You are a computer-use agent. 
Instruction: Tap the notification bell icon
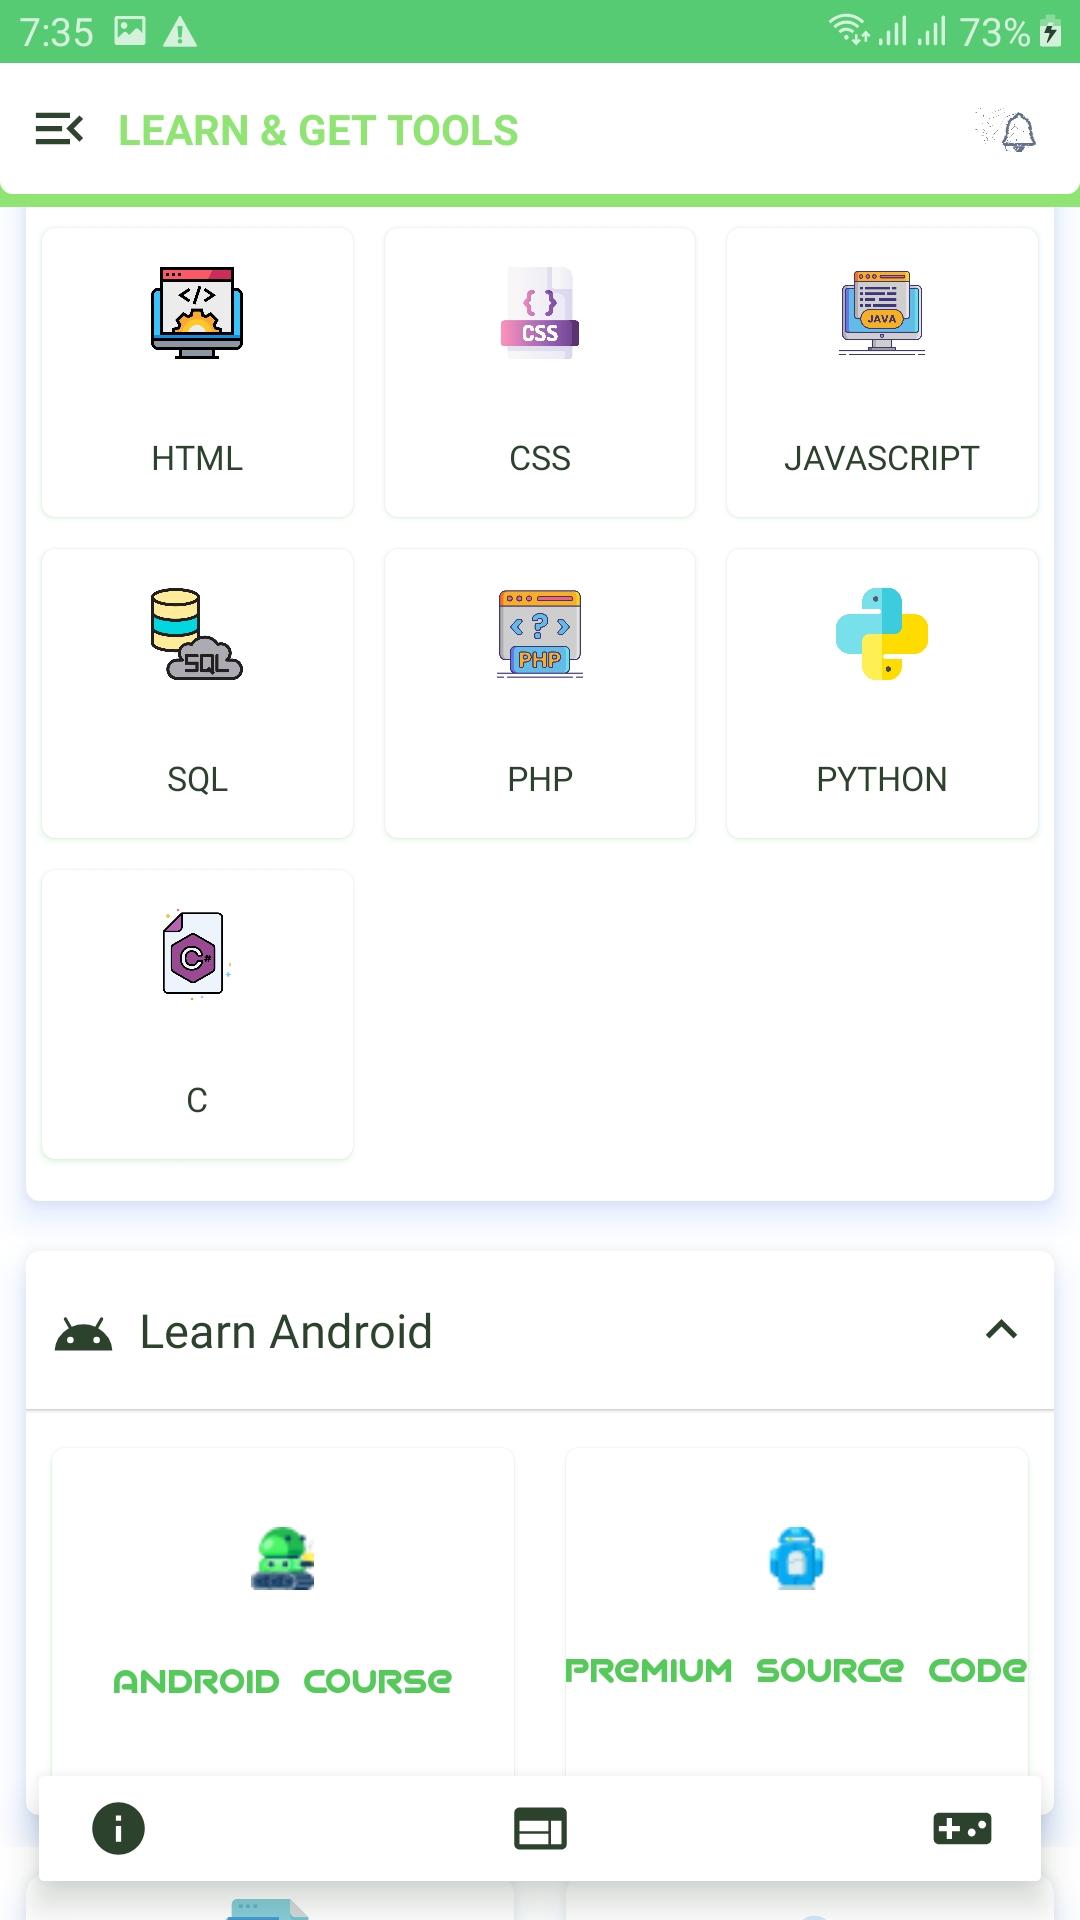1007,130
